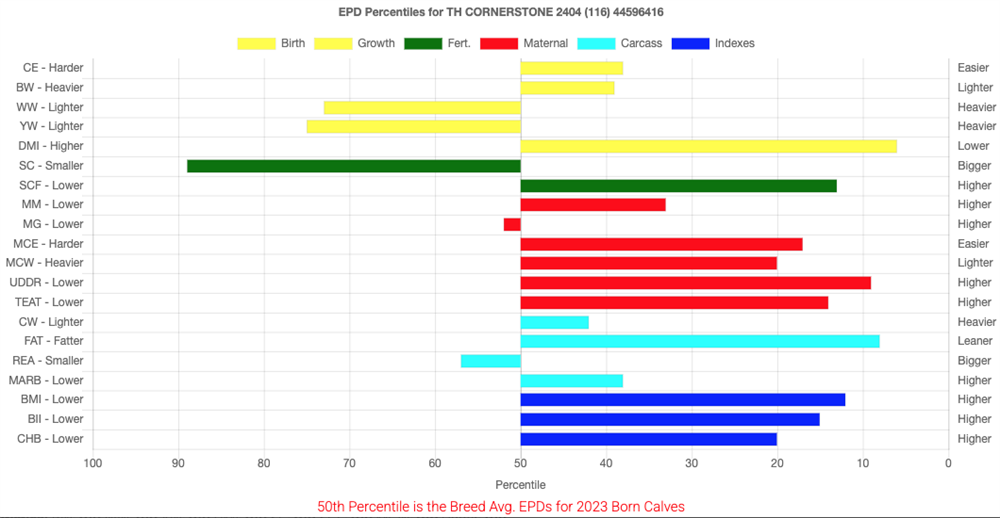Click the 'CHB - Lower' axis label
The image size is (1000, 518).
point(52,438)
